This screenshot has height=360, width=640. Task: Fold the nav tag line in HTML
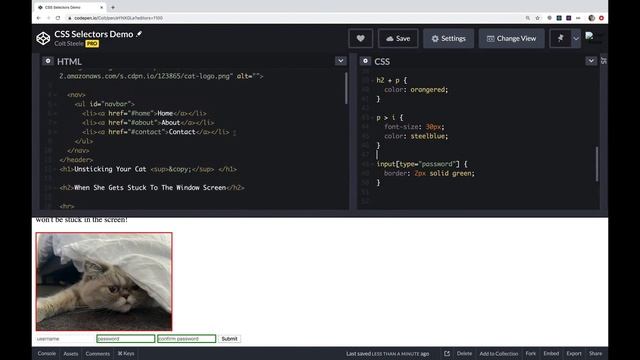point(55,95)
